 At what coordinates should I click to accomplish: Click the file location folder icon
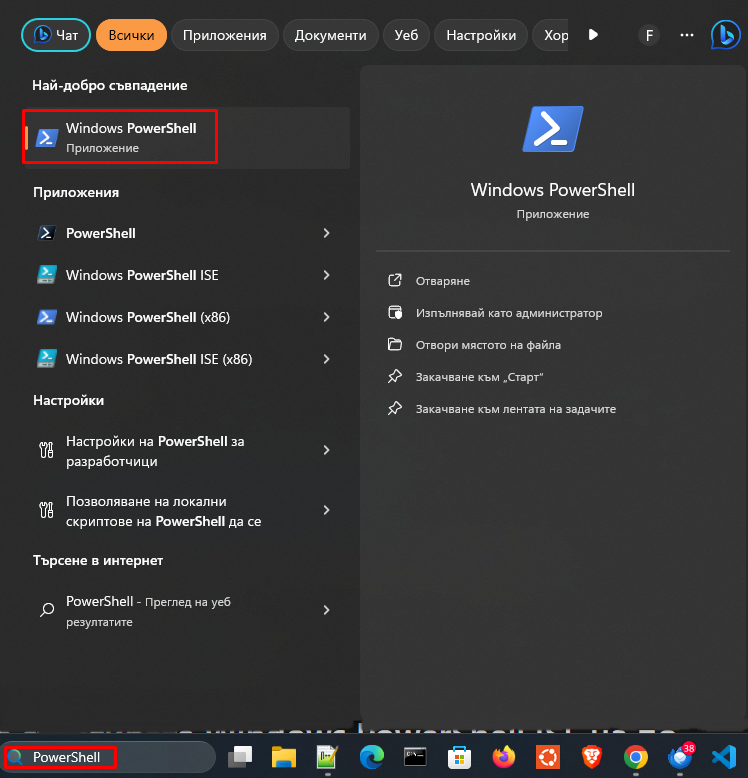click(x=395, y=344)
